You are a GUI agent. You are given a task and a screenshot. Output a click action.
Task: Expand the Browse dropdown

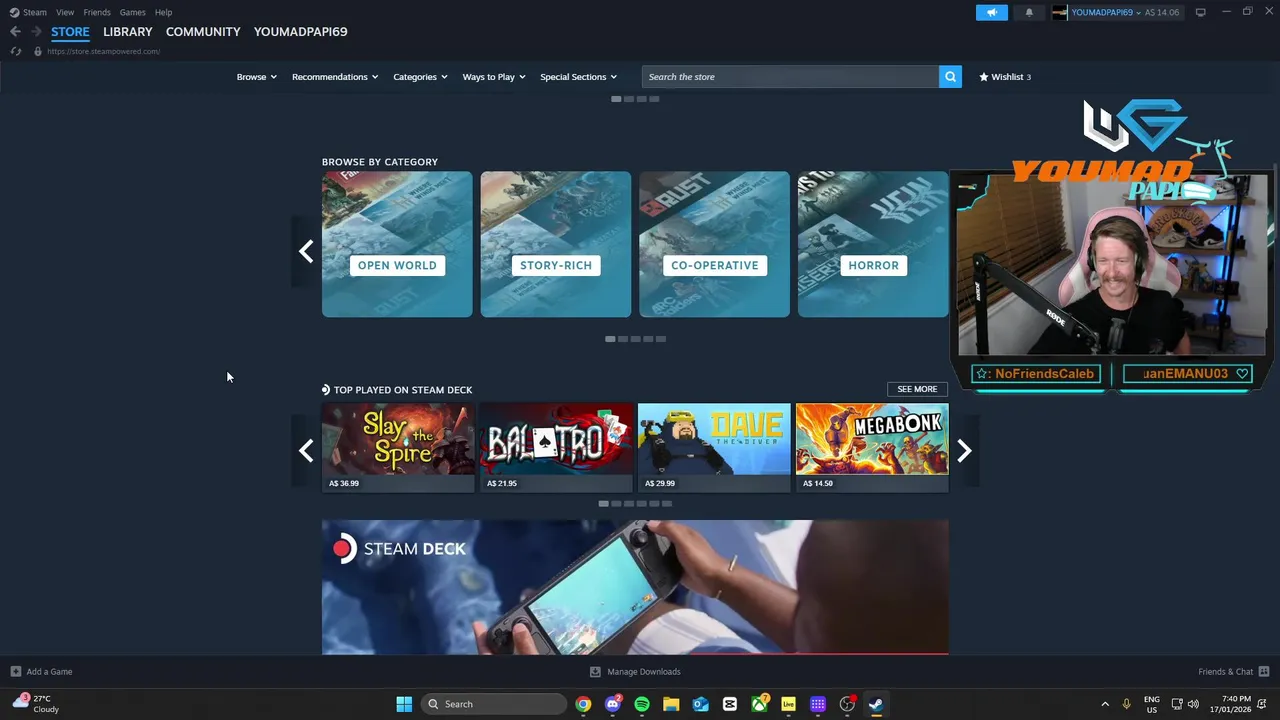pos(256,77)
